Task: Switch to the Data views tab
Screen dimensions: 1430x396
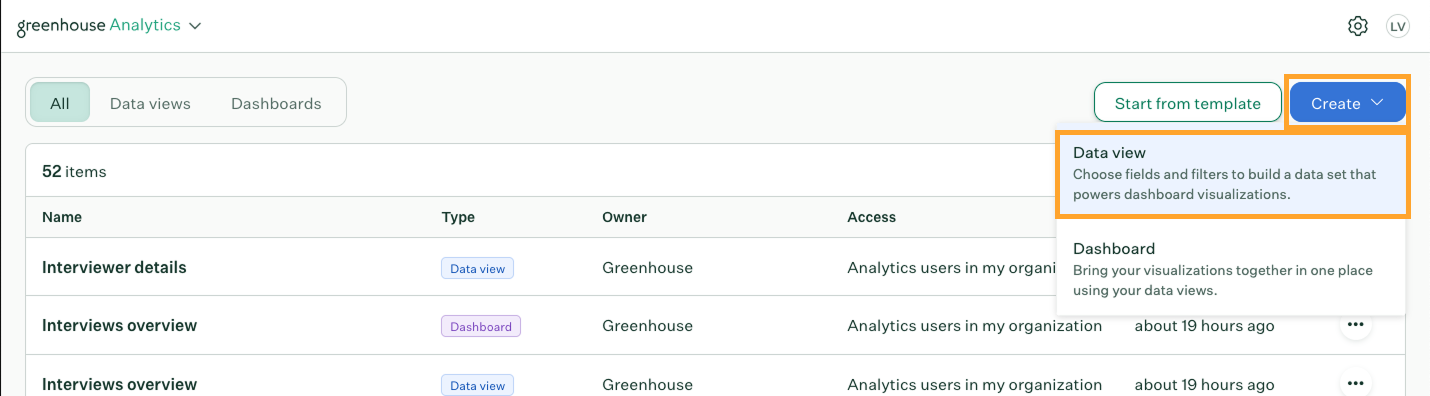Action: click(x=150, y=103)
